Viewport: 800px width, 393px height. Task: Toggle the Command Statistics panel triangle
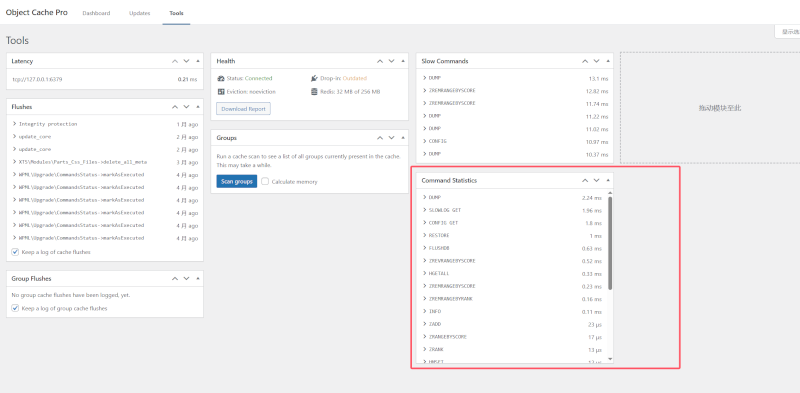[x=608, y=180]
